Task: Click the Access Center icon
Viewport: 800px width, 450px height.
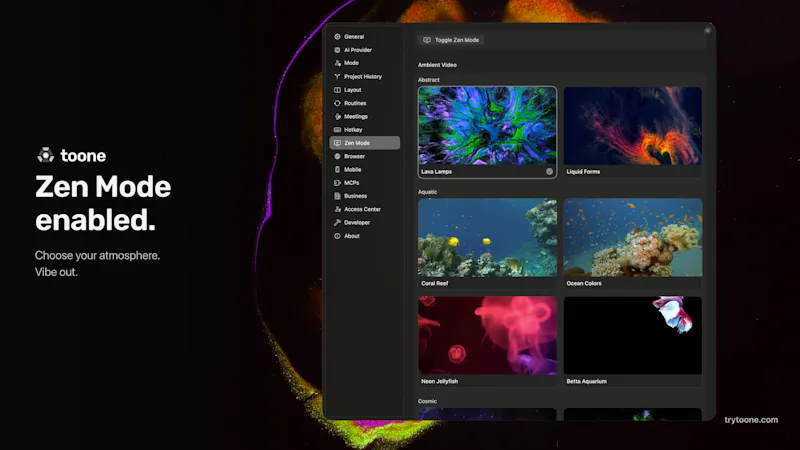Action: tap(337, 209)
